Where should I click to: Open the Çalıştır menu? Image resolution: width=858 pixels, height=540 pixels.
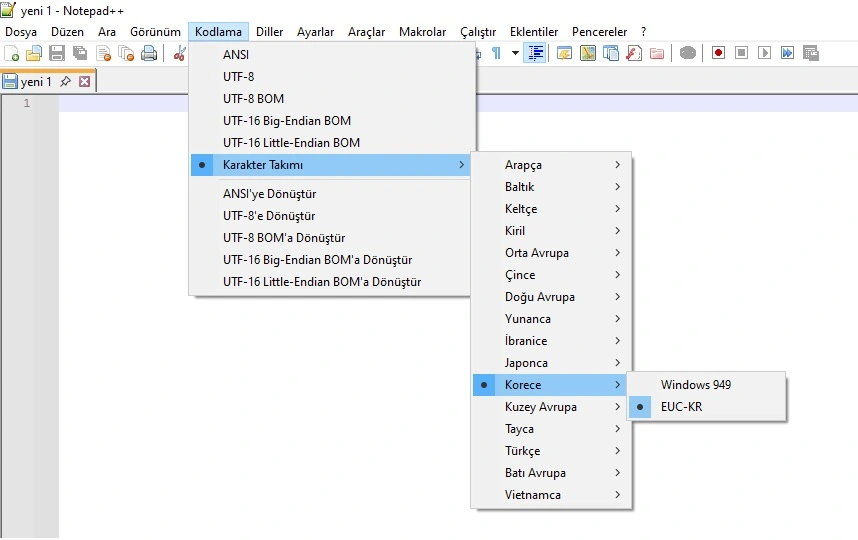(x=478, y=32)
